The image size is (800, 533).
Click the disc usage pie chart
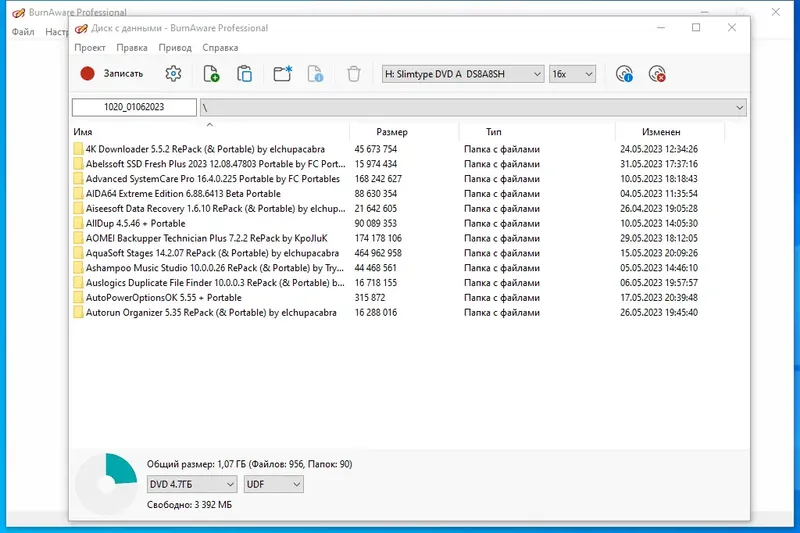pos(106,484)
